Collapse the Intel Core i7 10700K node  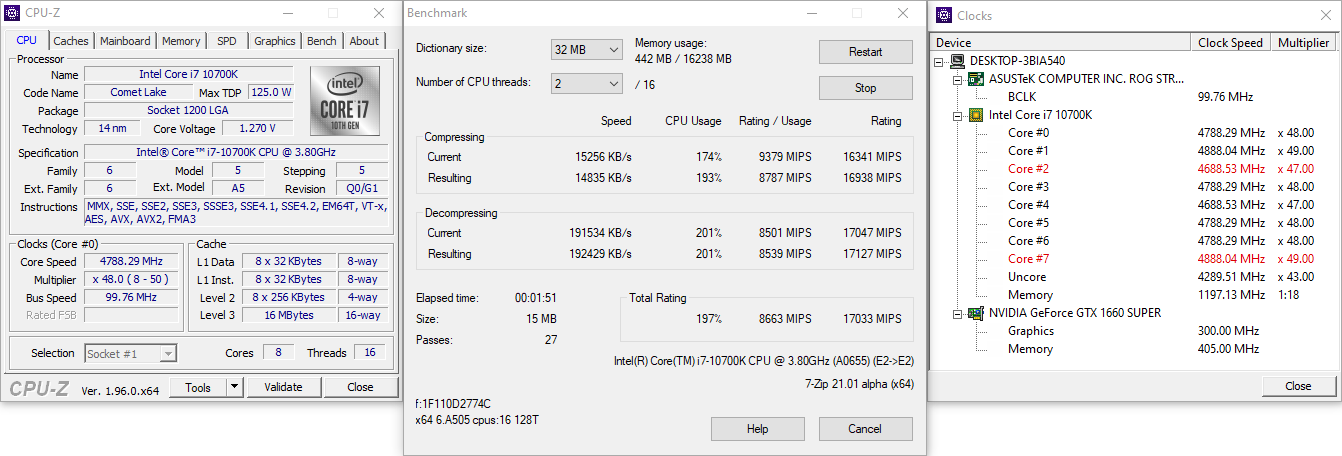coord(958,115)
